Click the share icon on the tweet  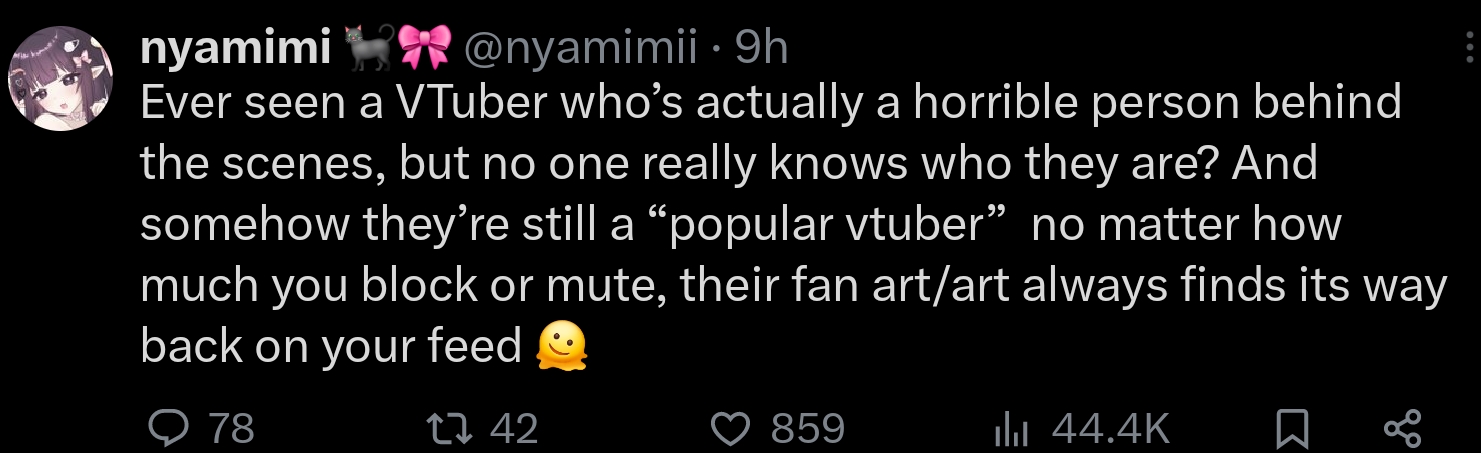(x=1401, y=430)
